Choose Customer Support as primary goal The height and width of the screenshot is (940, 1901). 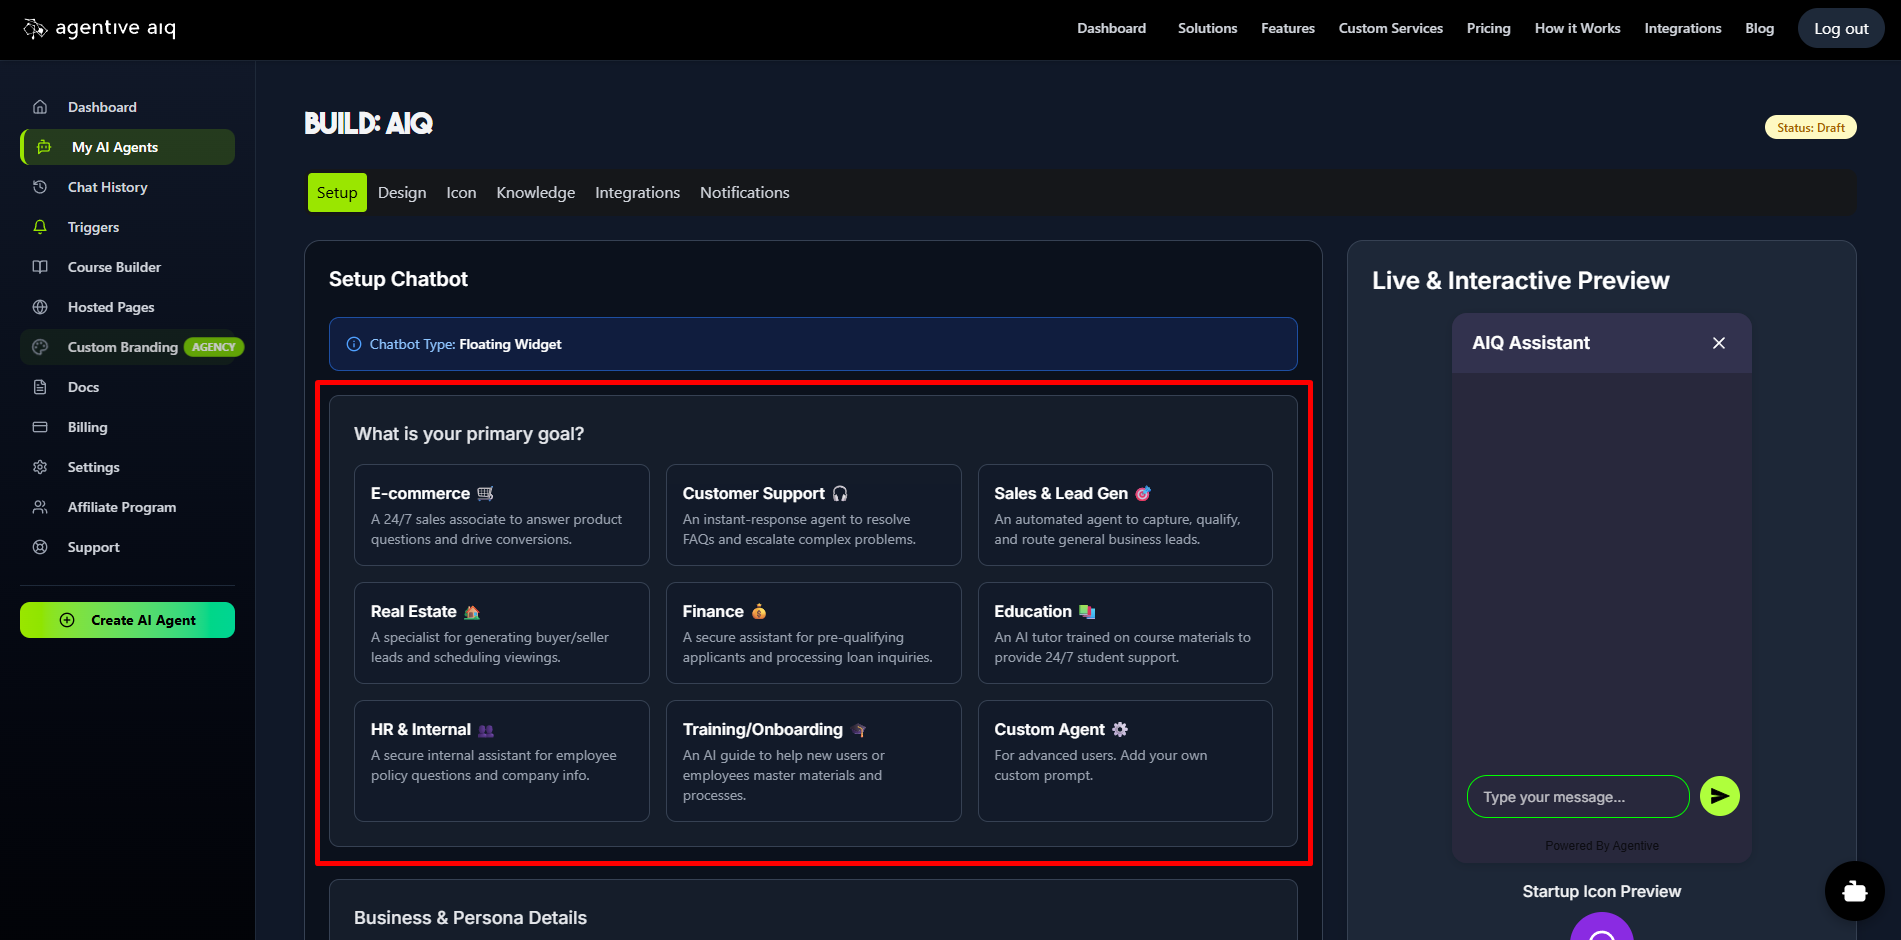813,515
